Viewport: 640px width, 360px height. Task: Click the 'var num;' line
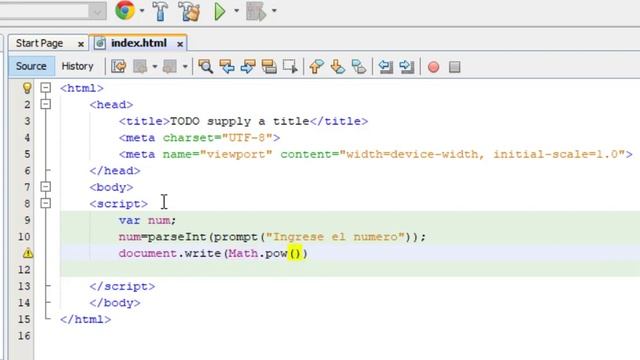pyautogui.click(x=147, y=220)
